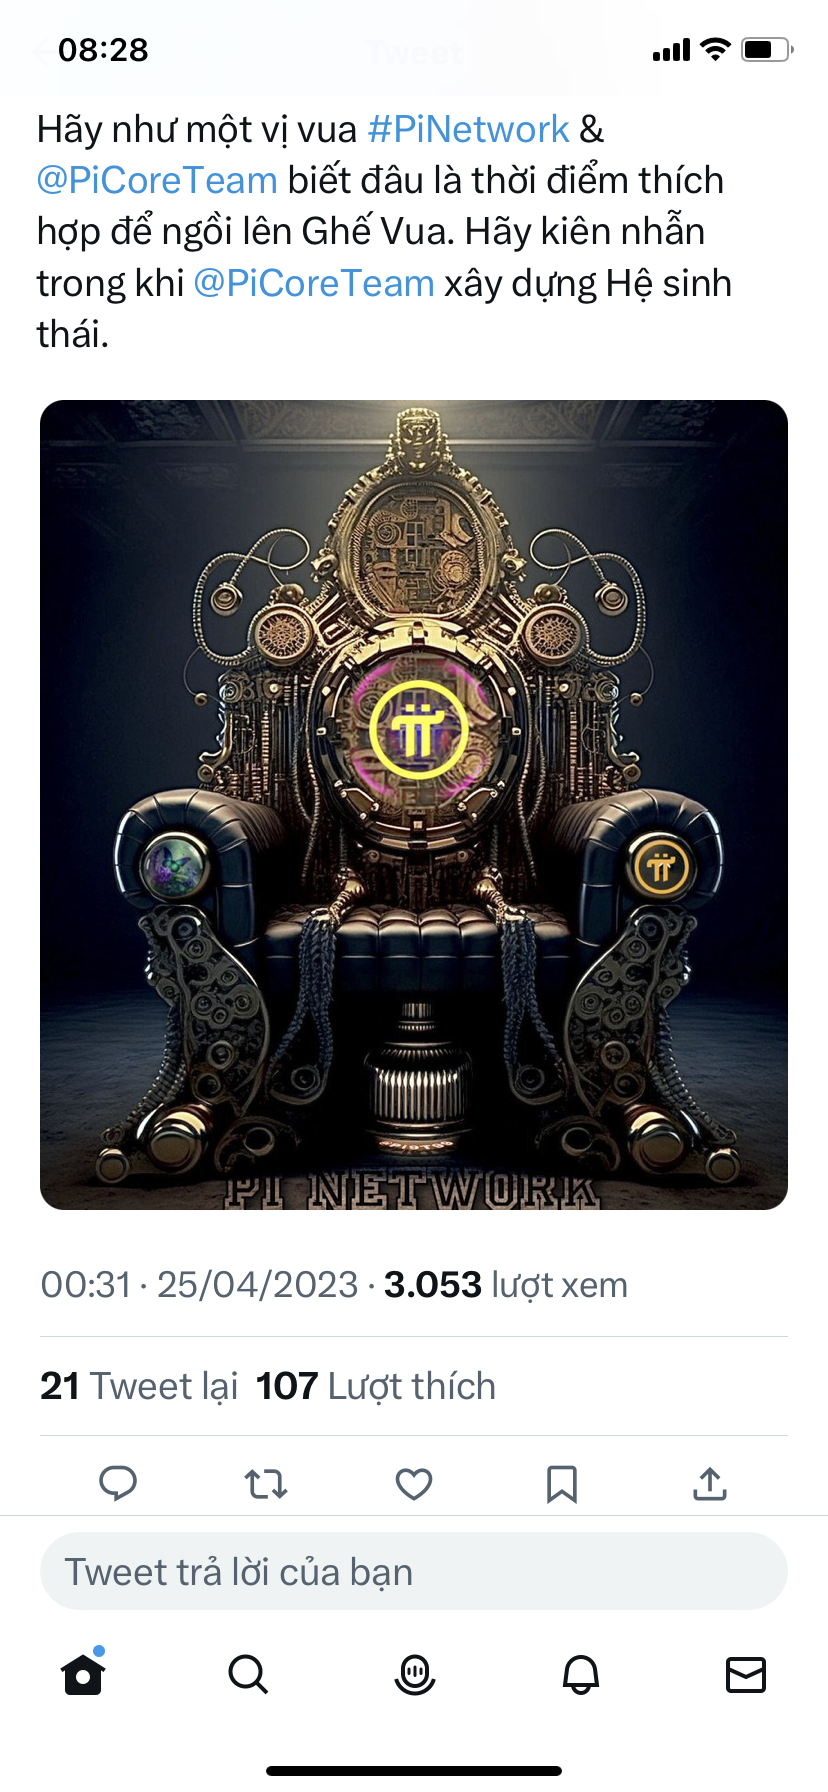Bookmark this tweet
Image resolution: width=828 pixels, height=1792 pixels.
click(562, 1484)
